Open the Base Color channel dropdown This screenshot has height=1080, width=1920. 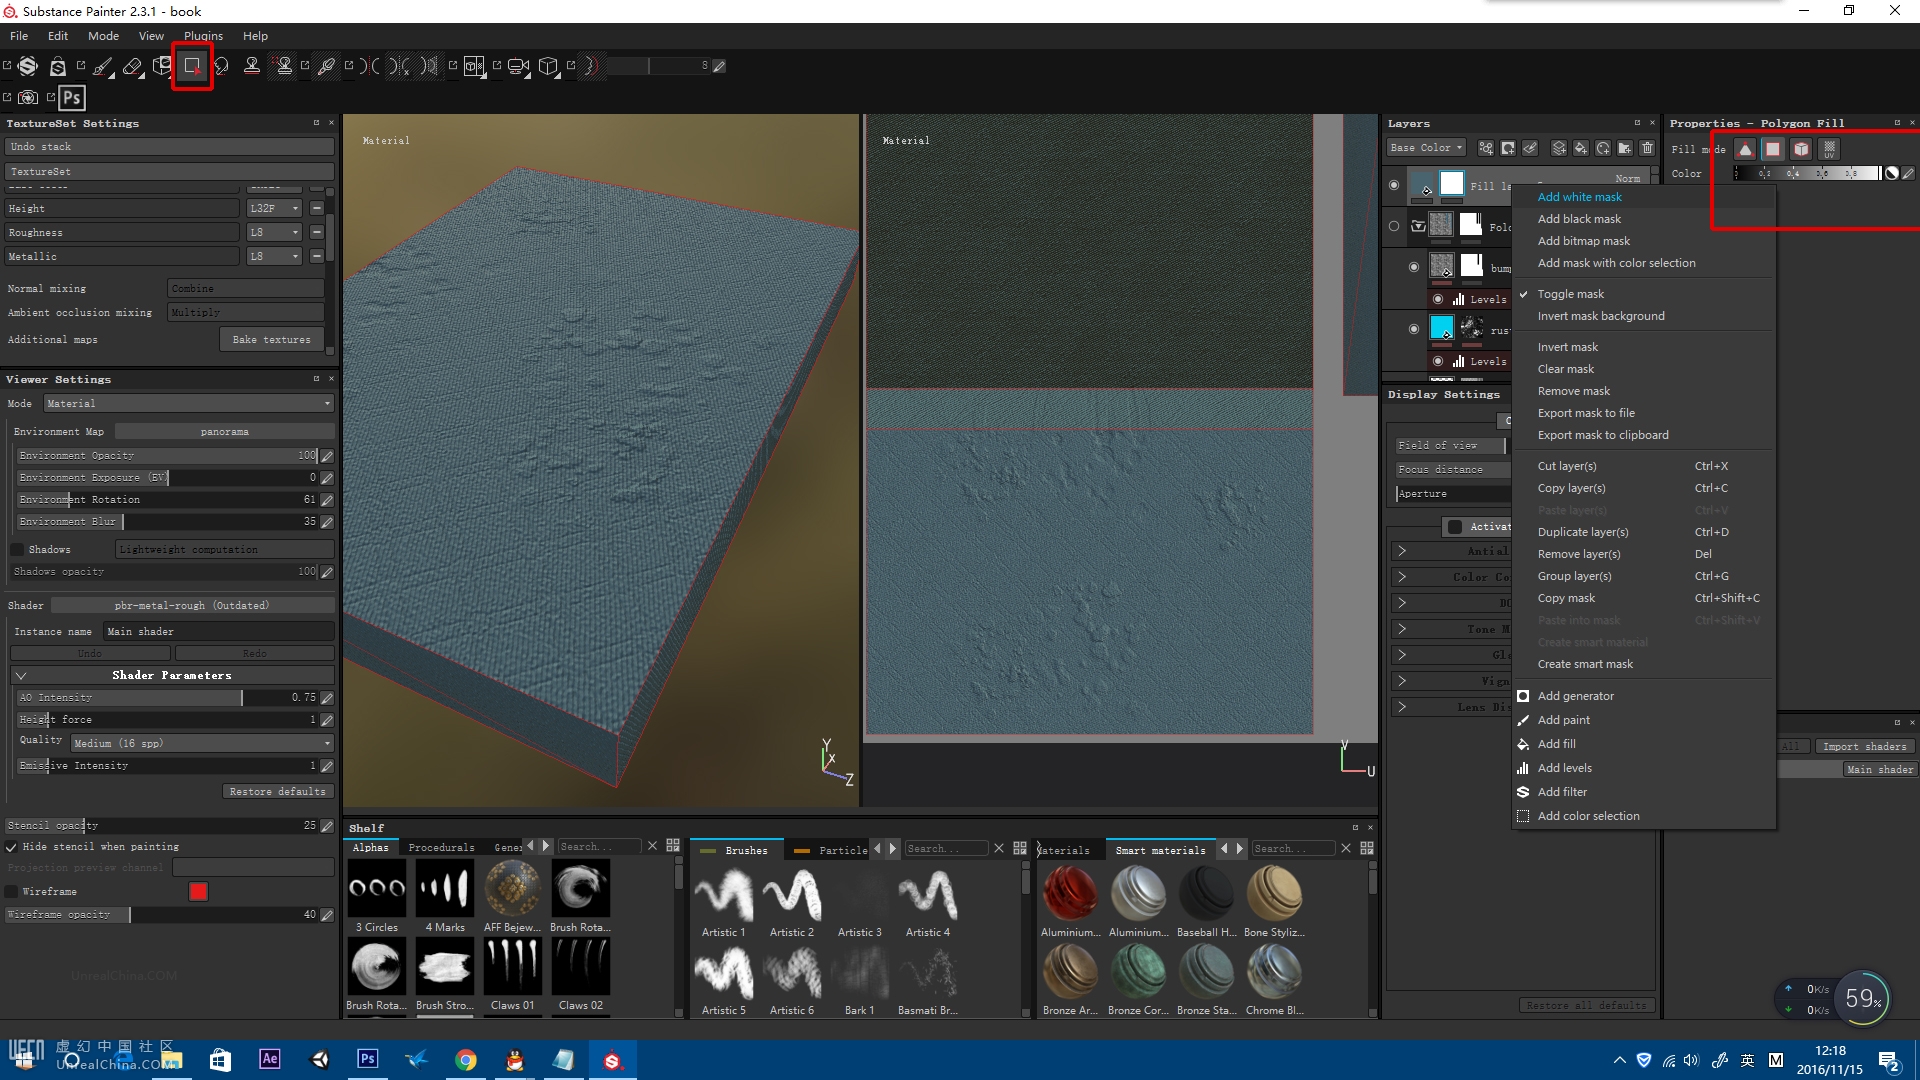coord(1426,148)
